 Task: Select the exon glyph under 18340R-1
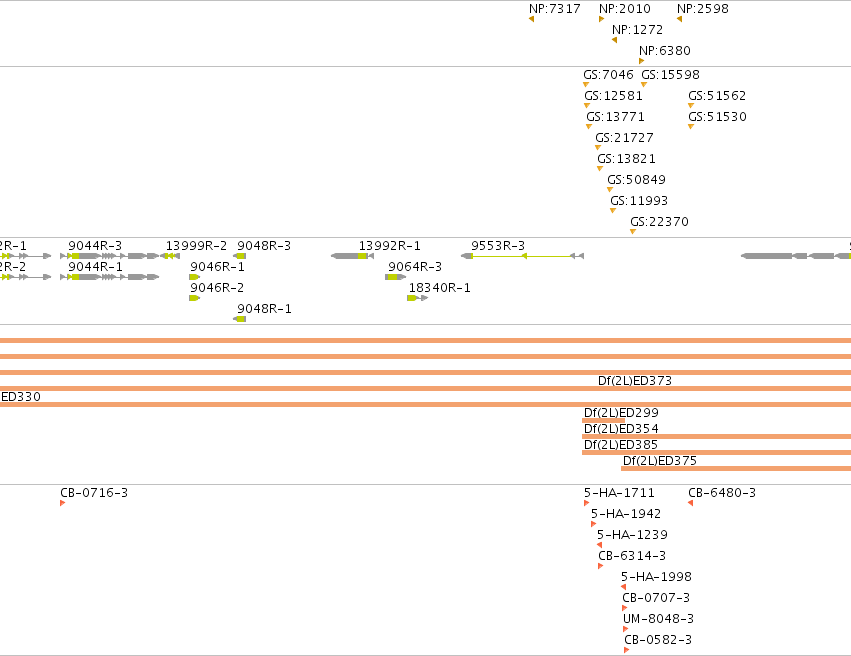pos(418,298)
